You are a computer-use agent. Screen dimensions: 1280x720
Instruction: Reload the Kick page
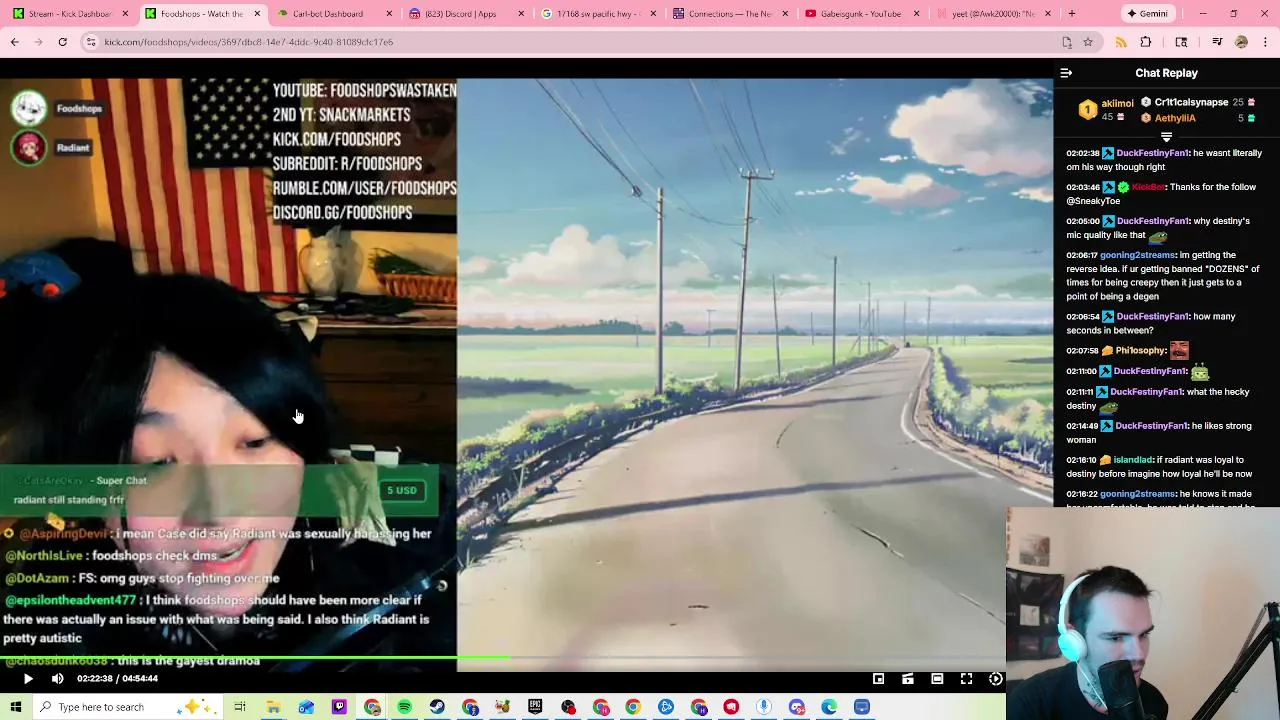[62, 42]
